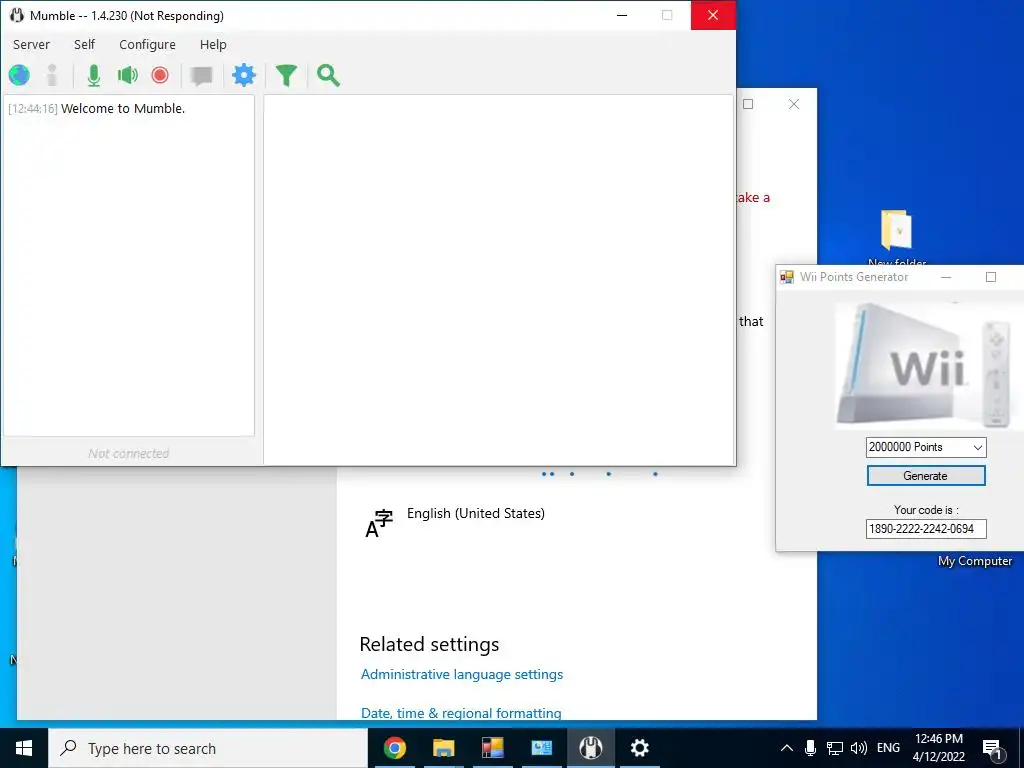
Task: Click the ENG language indicator
Action: (x=888, y=748)
